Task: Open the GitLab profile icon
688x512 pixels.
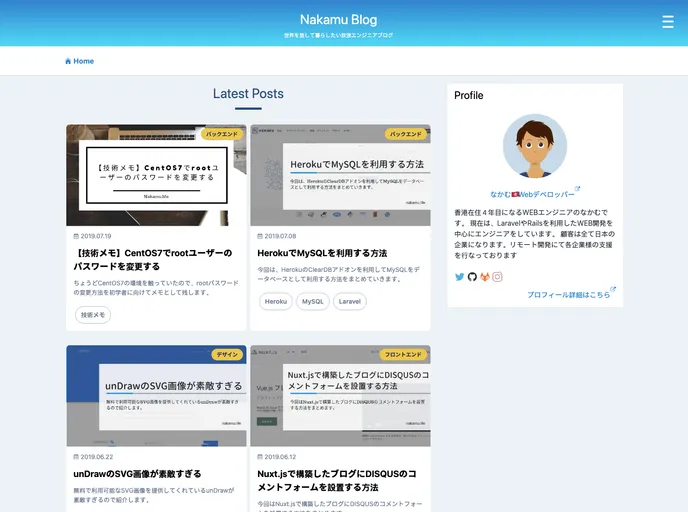Action: coord(484,277)
